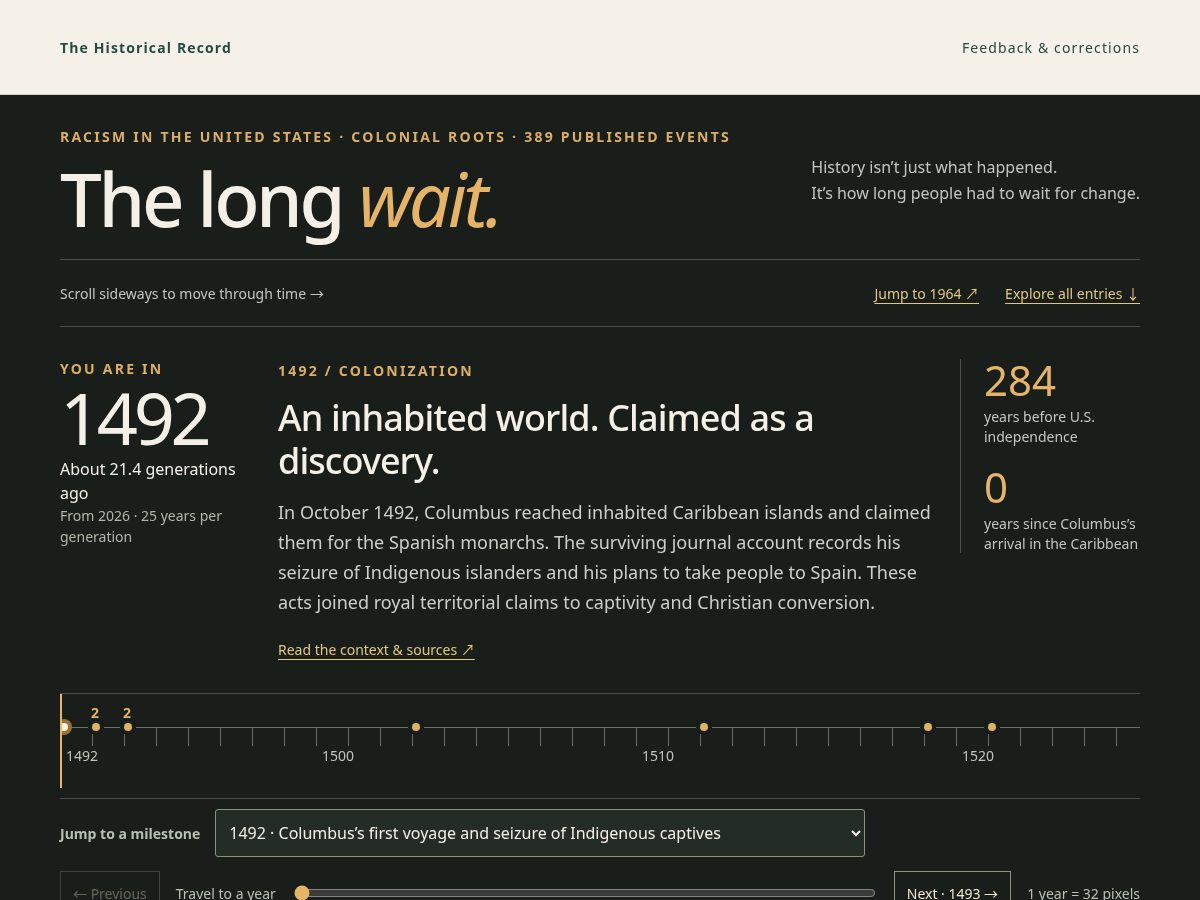The height and width of the screenshot is (900, 1200).
Task: Click 'About 21.4 generations ago' text
Action: (148, 481)
